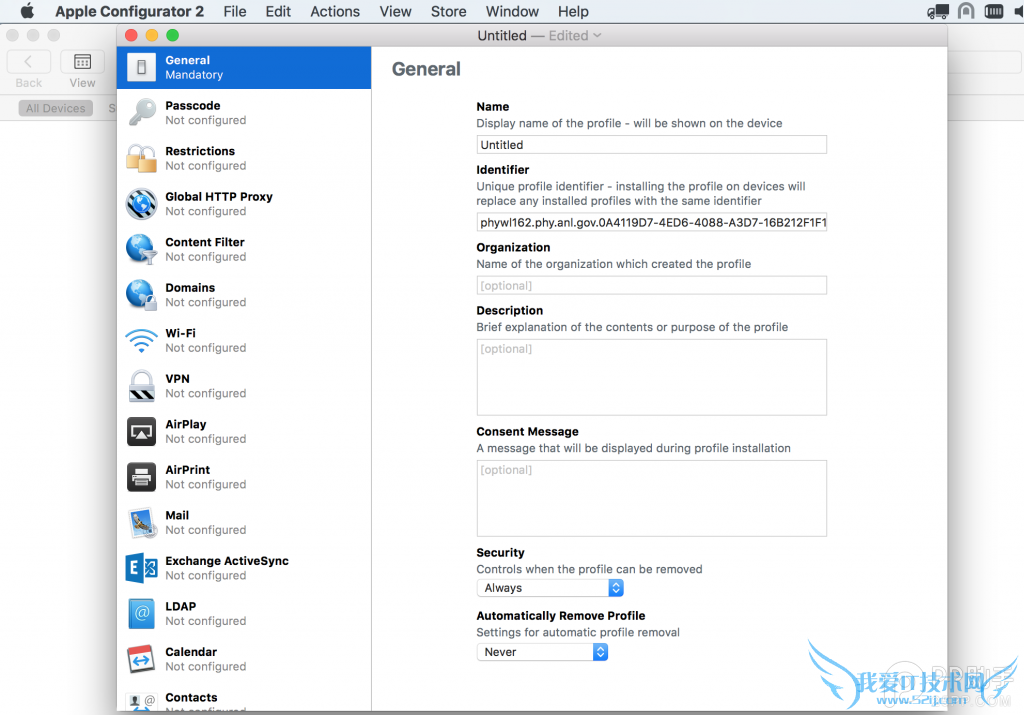
Task: Click the profile window title Untitled
Action: pos(502,35)
